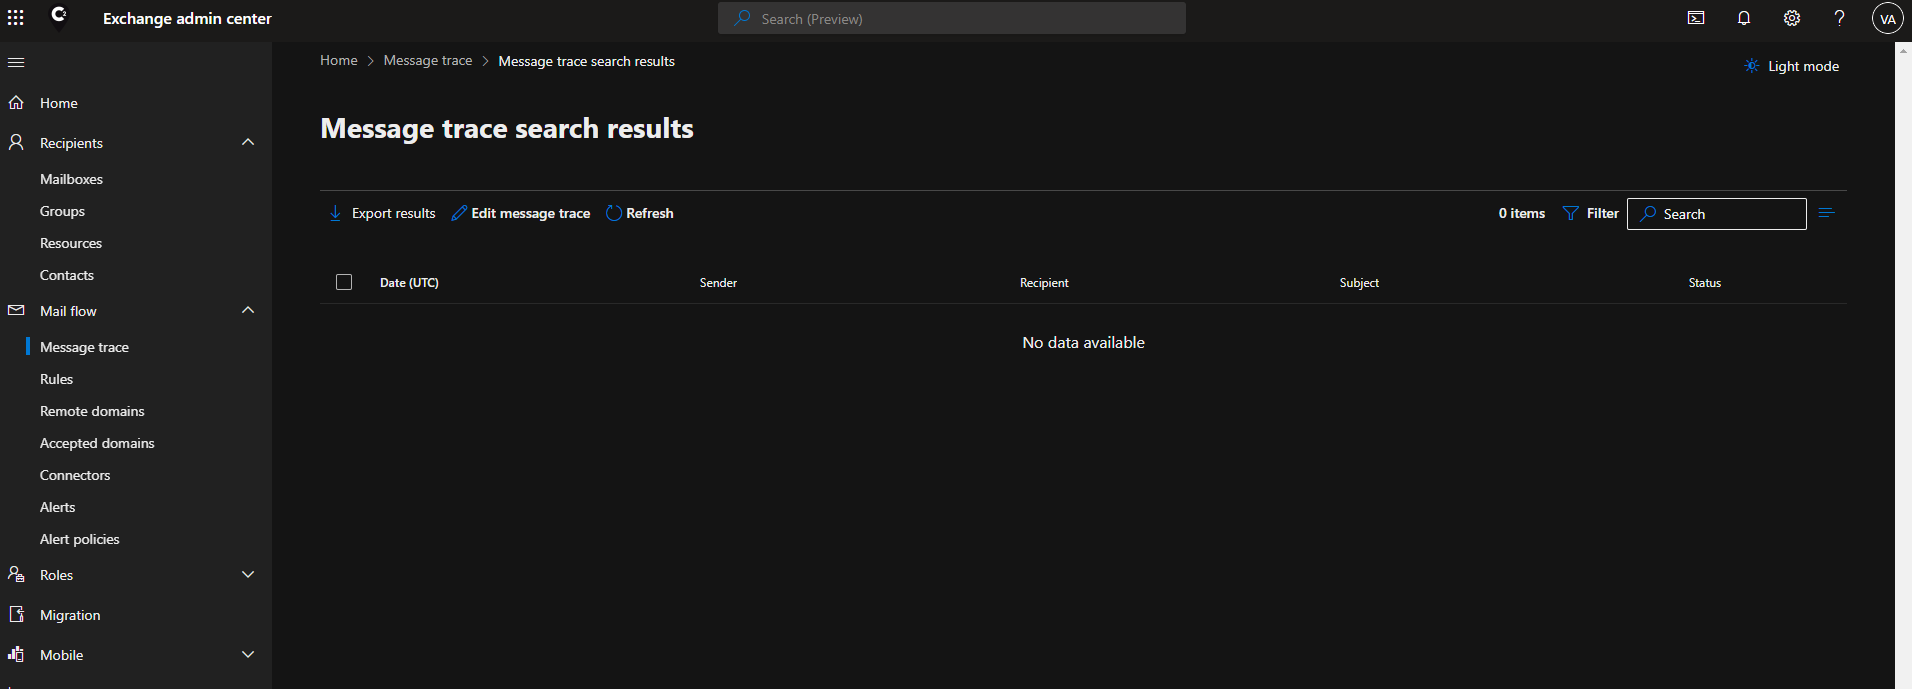Toggle the select all rows checkbox
The image size is (1912, 689).
coord(344,282)
